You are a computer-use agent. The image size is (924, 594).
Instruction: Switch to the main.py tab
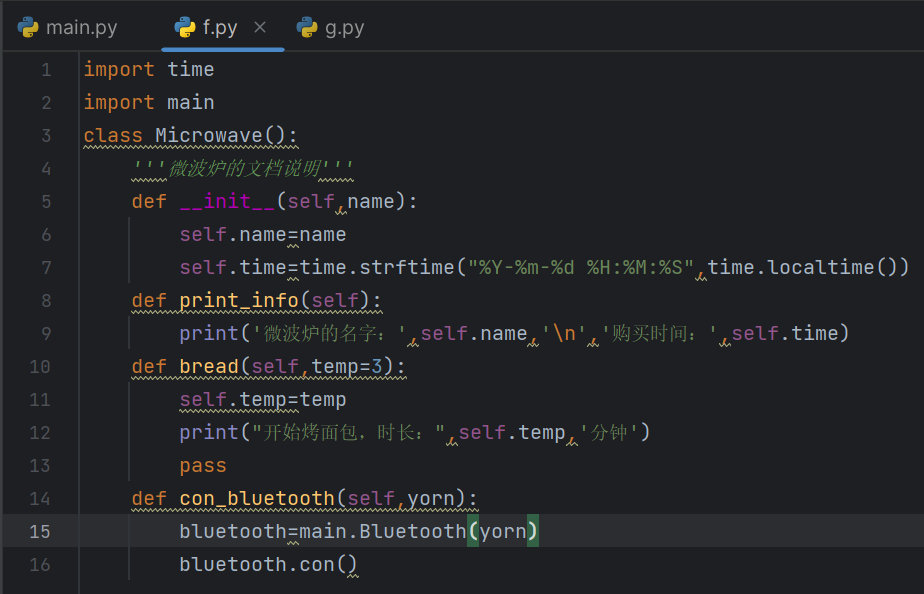tap(81, 27)
